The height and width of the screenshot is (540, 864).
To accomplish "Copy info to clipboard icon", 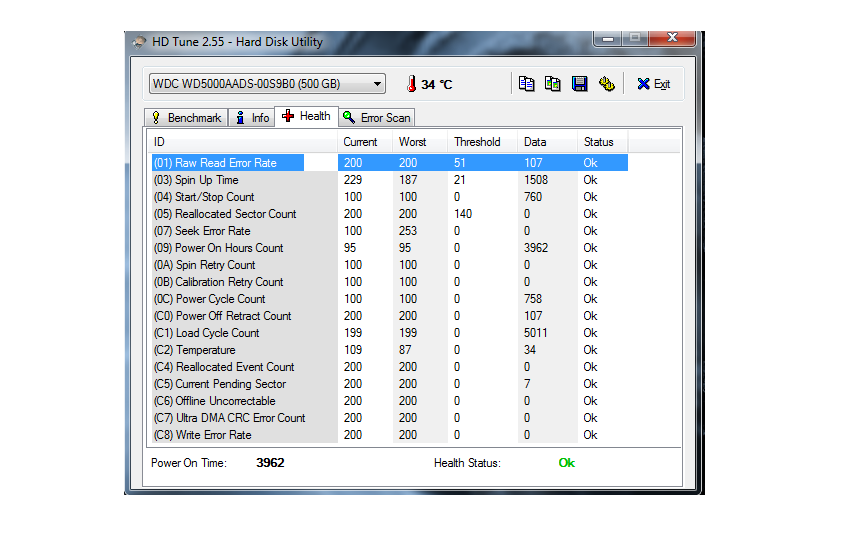I will click(x=526, y=84).
